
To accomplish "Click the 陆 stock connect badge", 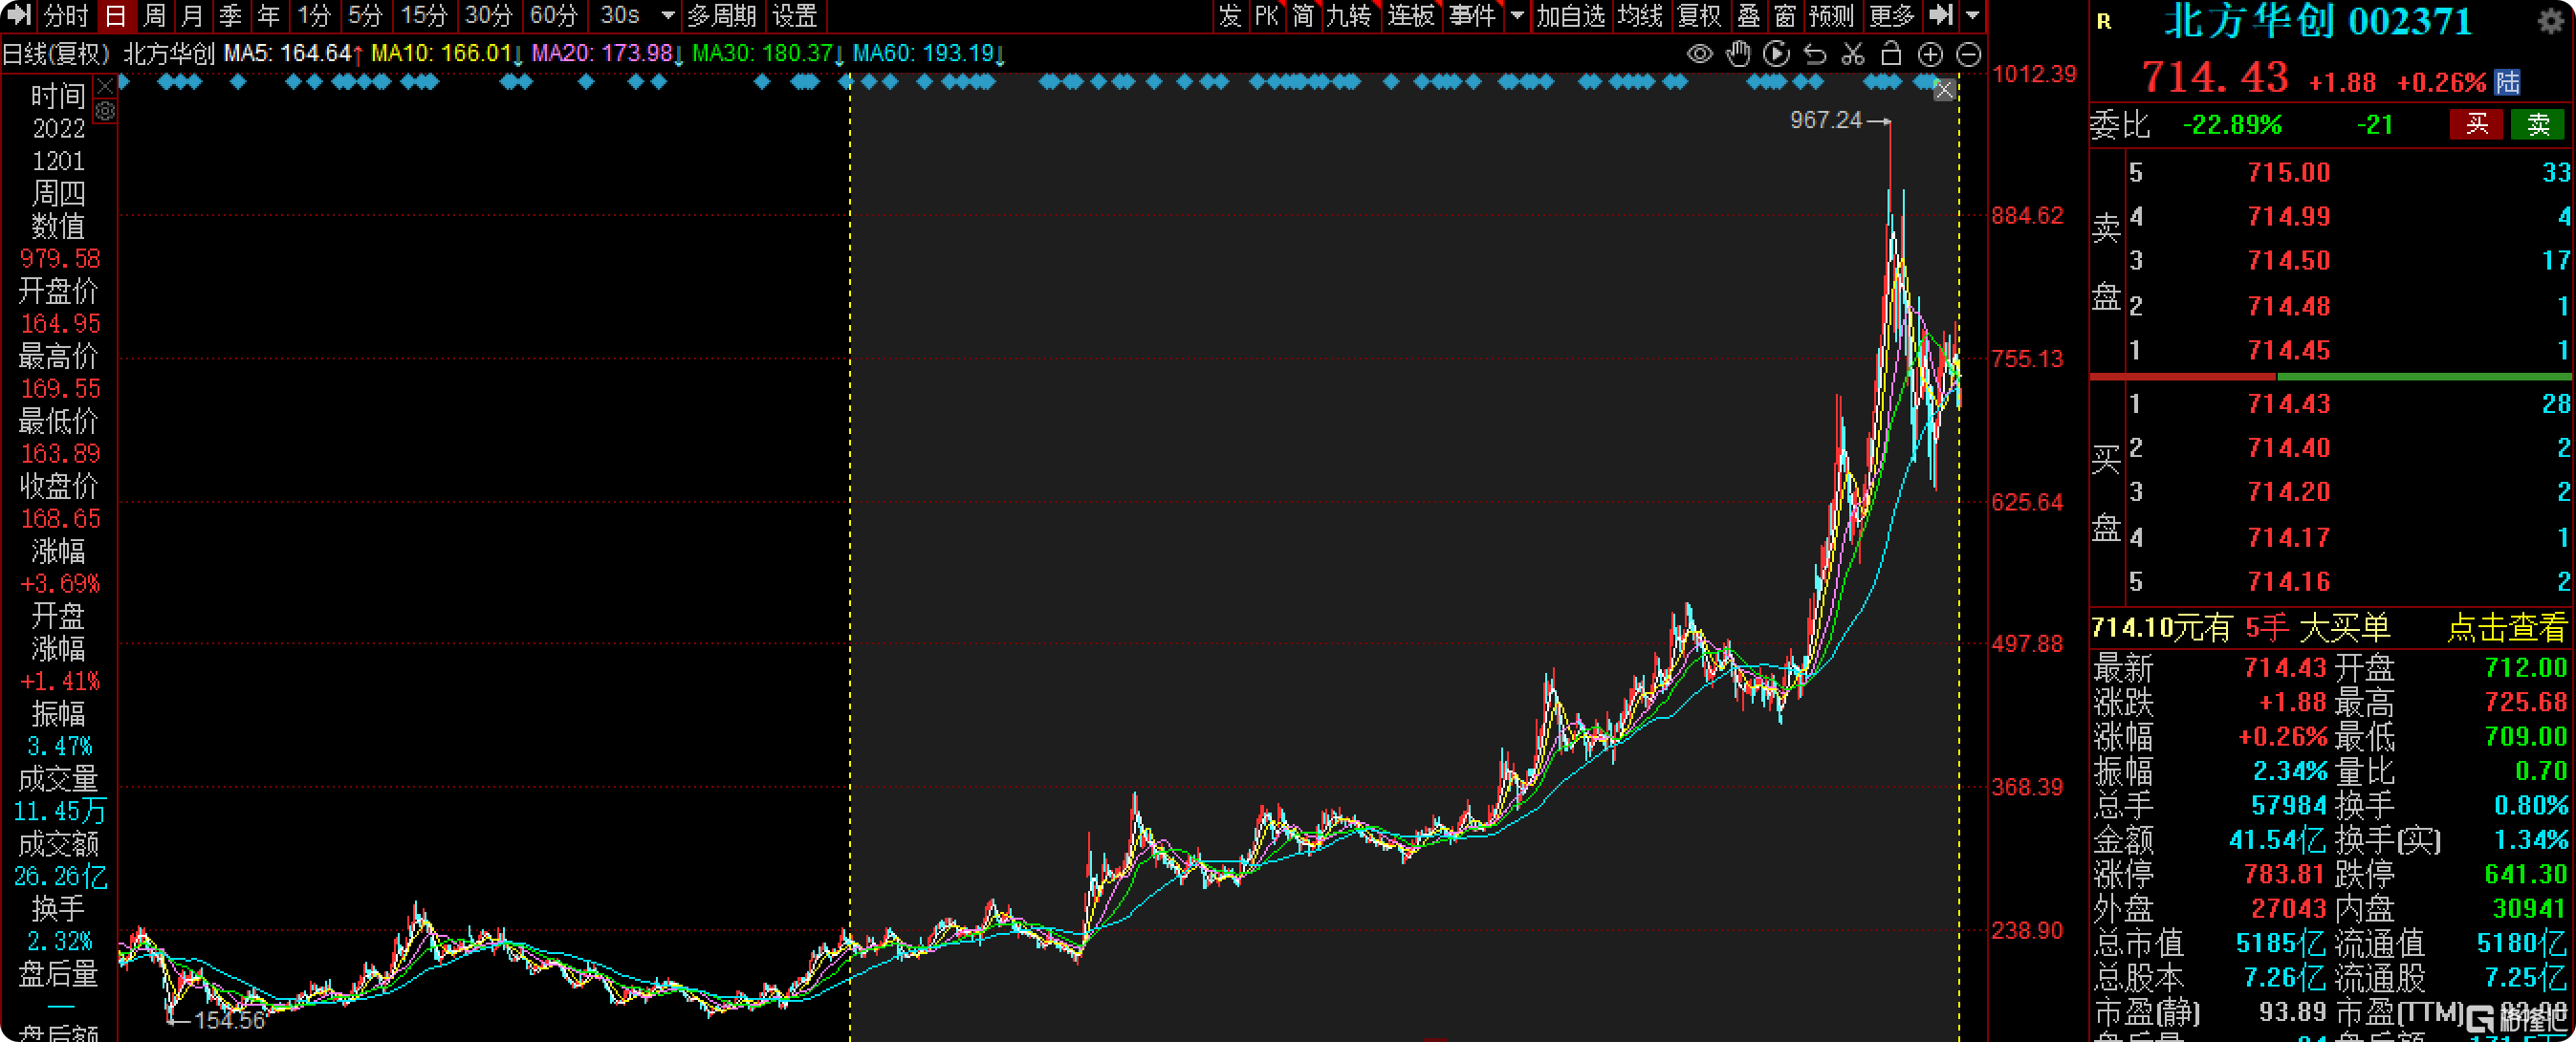I will (2508, 82).
